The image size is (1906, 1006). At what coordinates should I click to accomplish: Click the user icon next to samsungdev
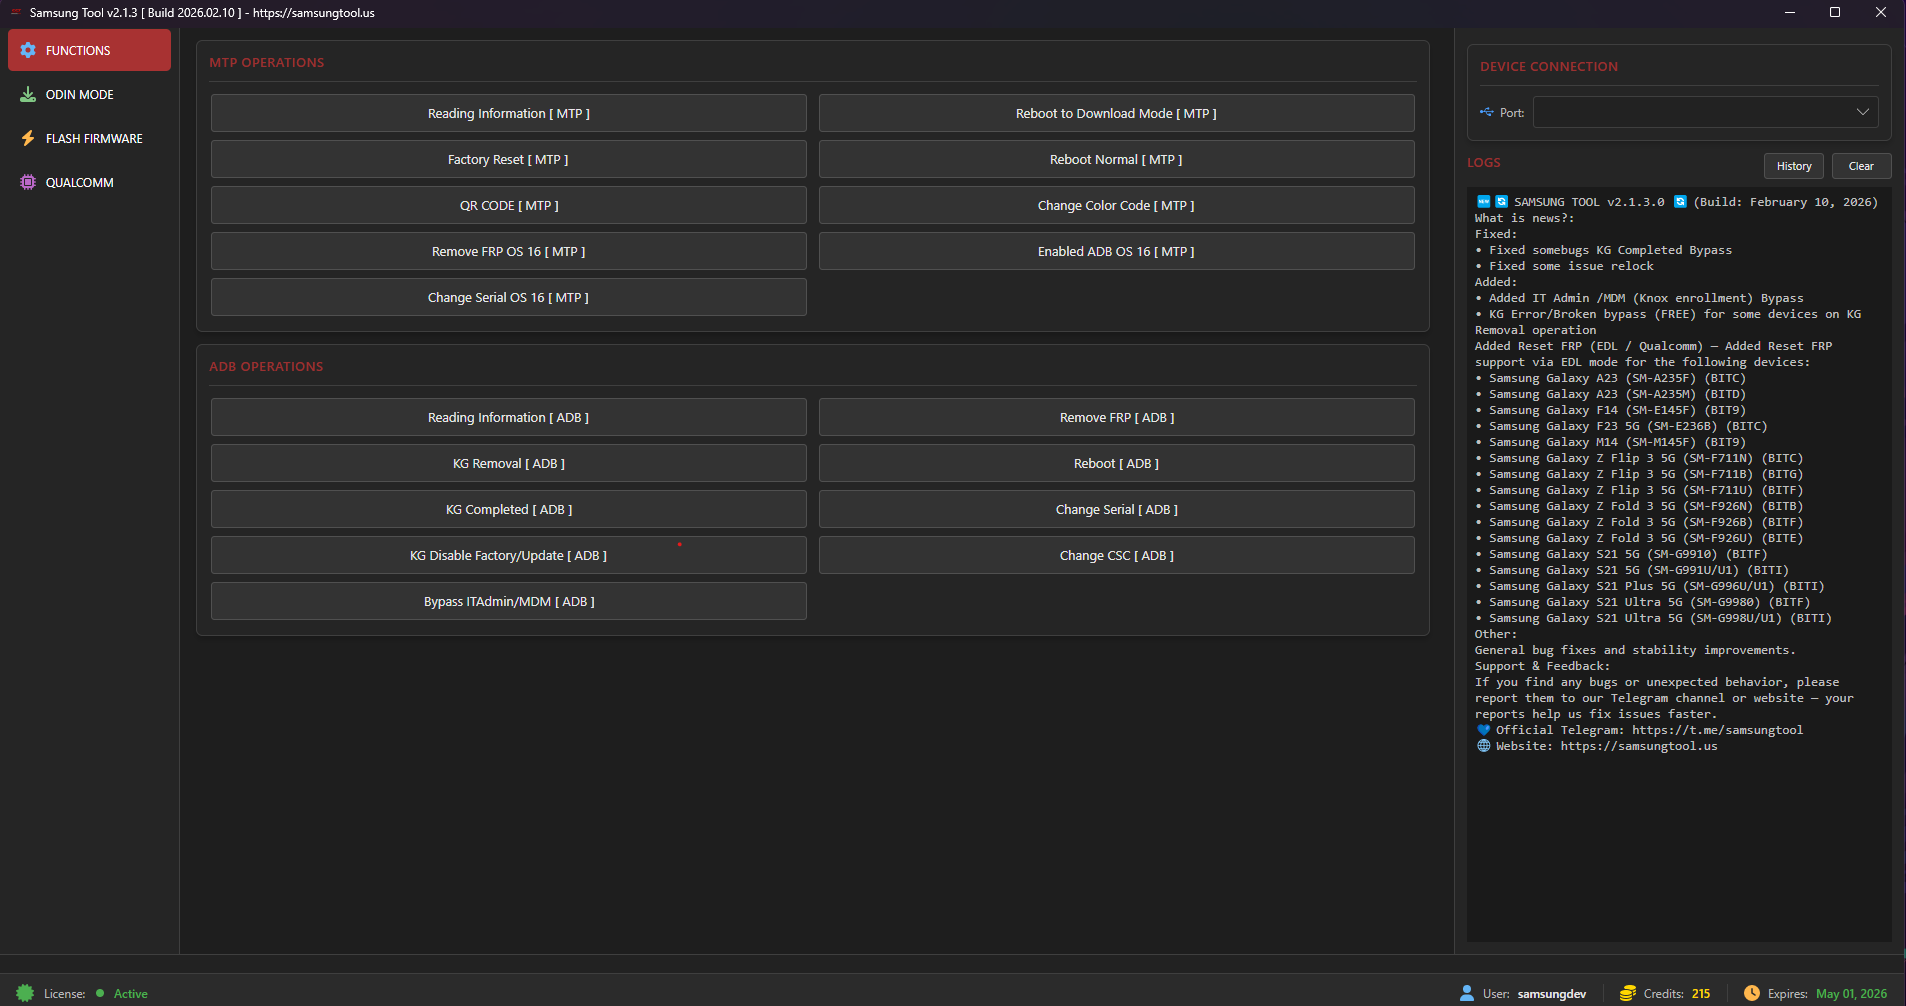coord(1466,992)
